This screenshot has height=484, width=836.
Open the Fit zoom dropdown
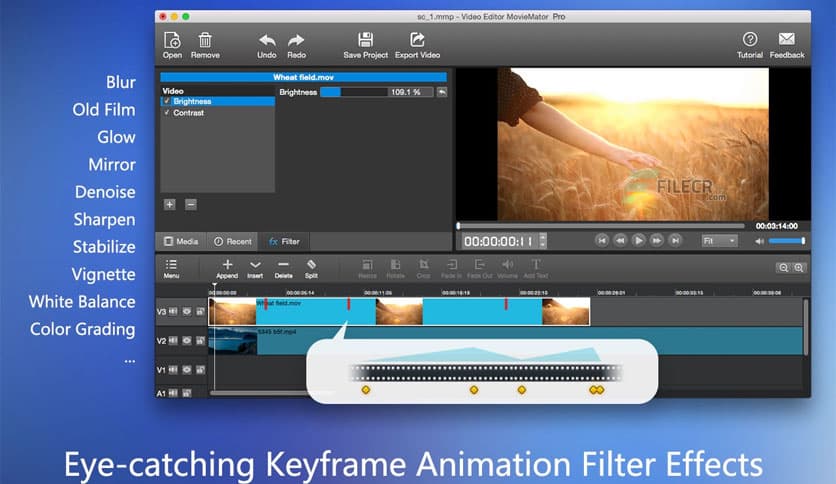tap(719, 241)
